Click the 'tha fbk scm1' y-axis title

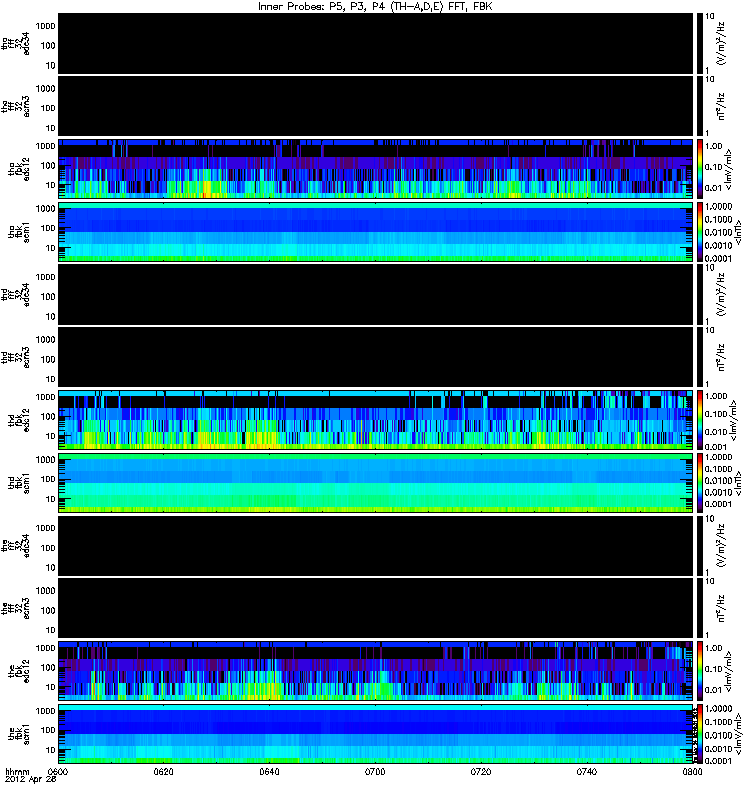[x=19, y=233]
